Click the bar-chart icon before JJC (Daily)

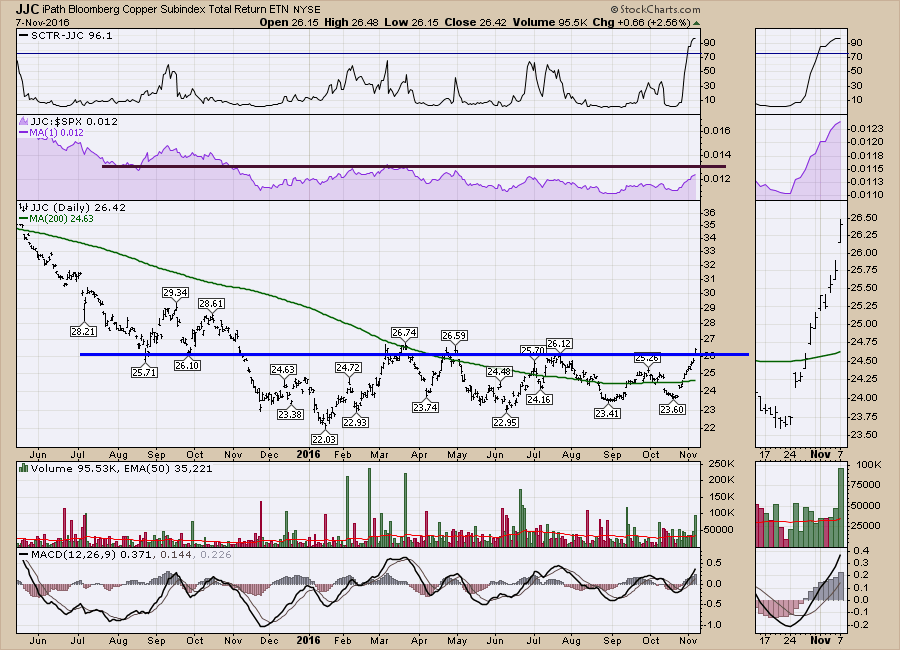click(23, 207)
